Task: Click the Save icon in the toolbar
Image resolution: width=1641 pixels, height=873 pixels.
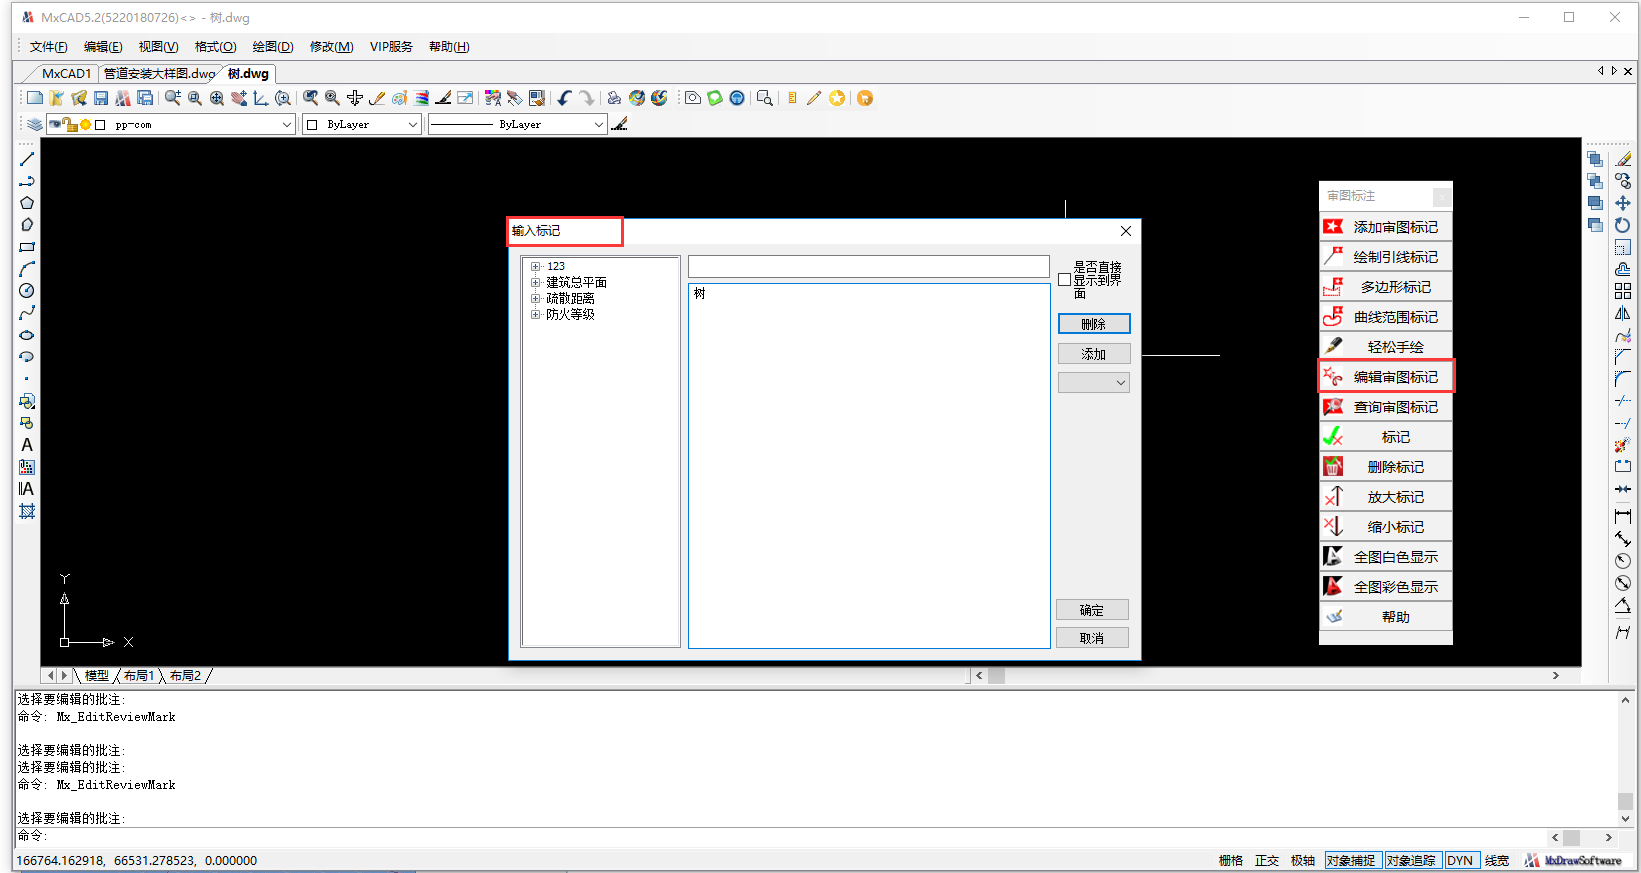Action: [x=101, y=98]
